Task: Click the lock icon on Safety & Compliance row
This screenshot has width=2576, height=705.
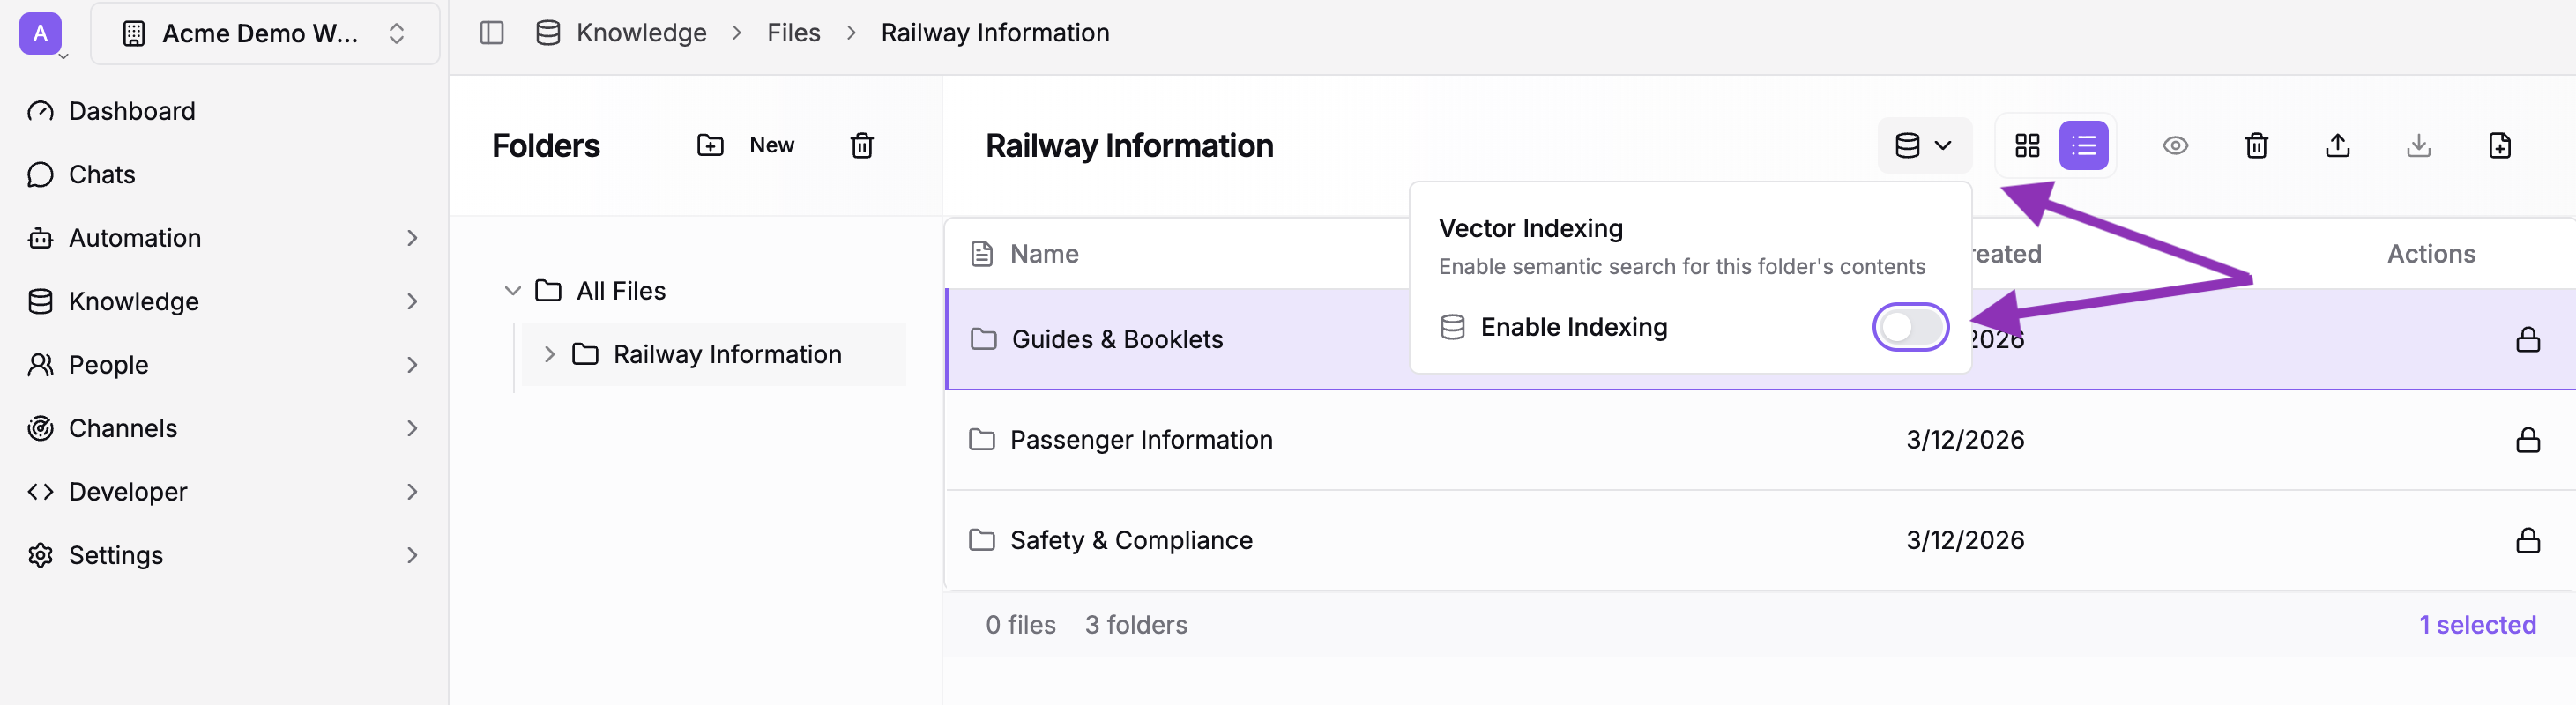Action: point(2528,540)
